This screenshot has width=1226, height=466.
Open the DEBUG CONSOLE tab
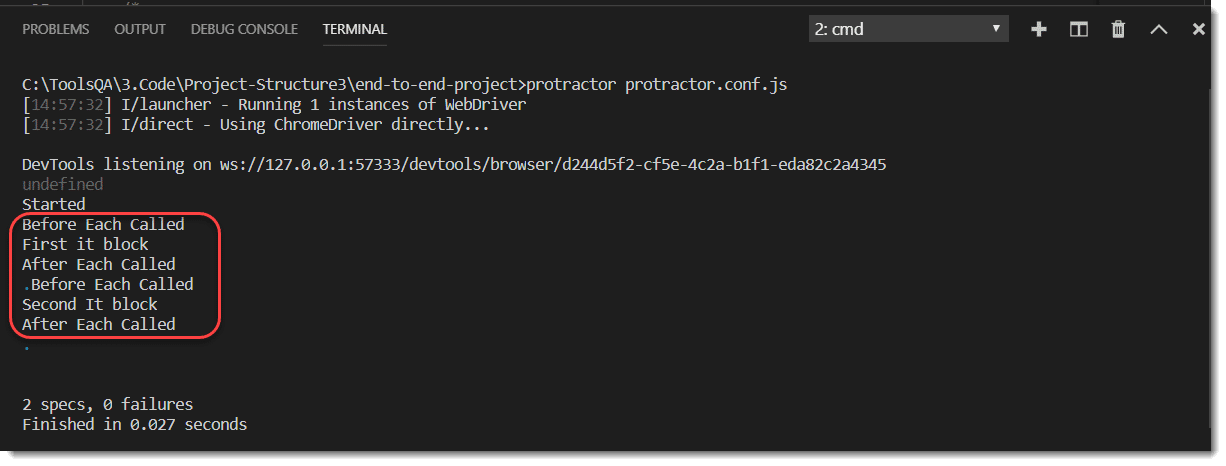[x=244, y=29]
